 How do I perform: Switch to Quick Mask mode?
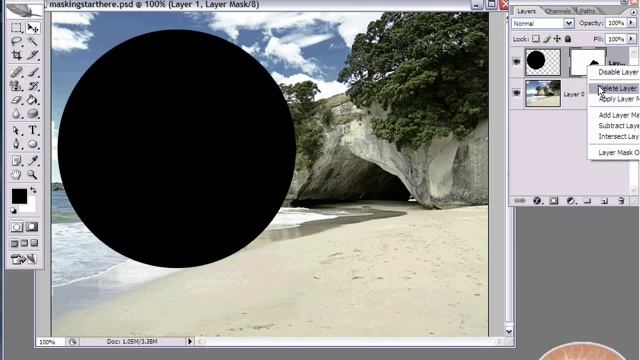click(x=32, y=227)
